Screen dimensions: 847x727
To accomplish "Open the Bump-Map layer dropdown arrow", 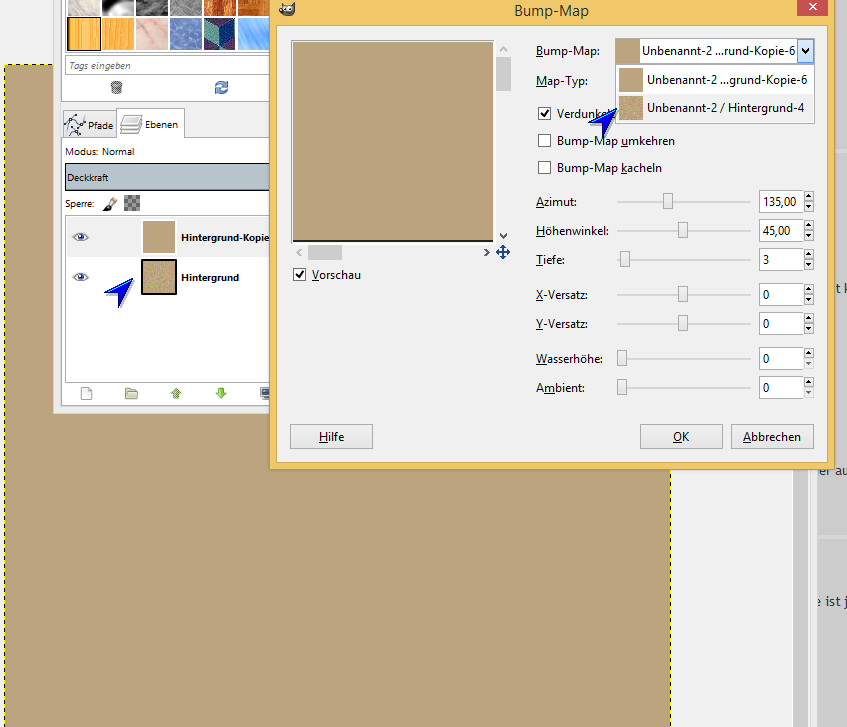I will [805, 51].
